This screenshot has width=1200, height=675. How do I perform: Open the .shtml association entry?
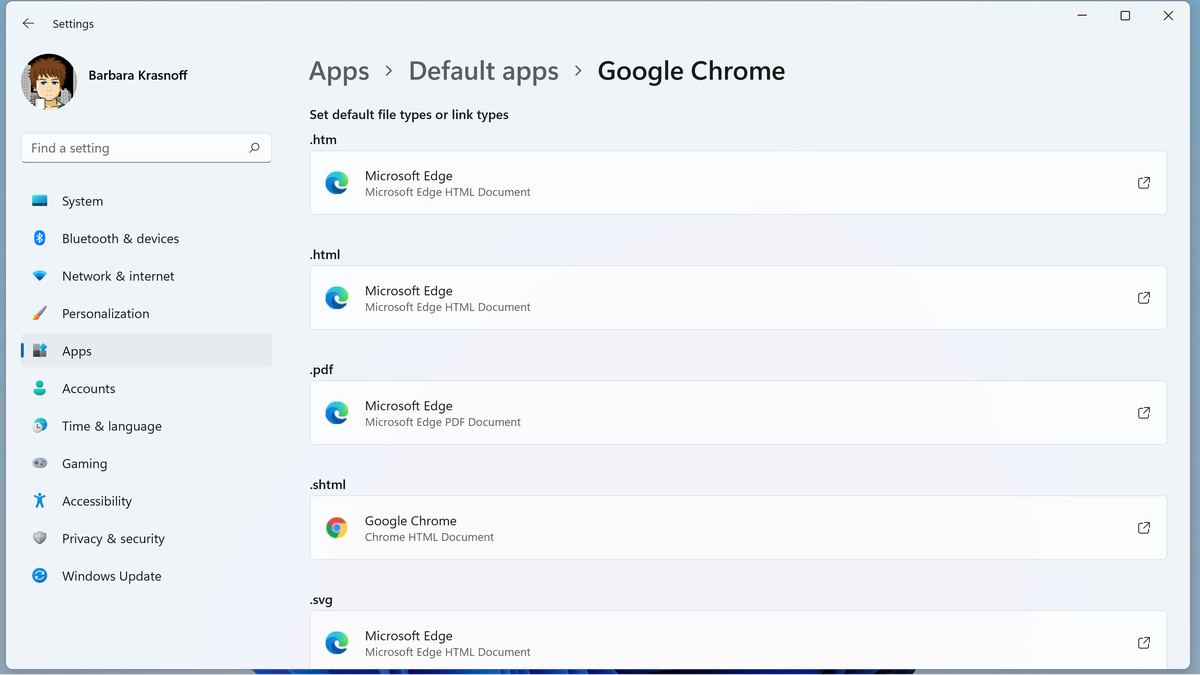(x=738, y=527)
